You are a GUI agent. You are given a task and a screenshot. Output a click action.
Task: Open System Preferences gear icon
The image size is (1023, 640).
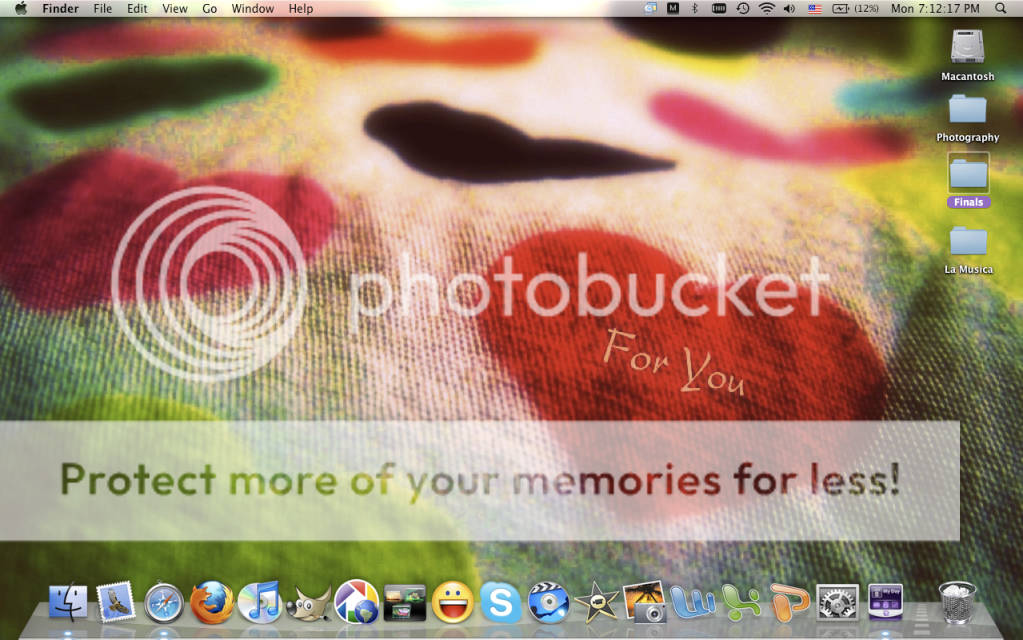(837, 602)
